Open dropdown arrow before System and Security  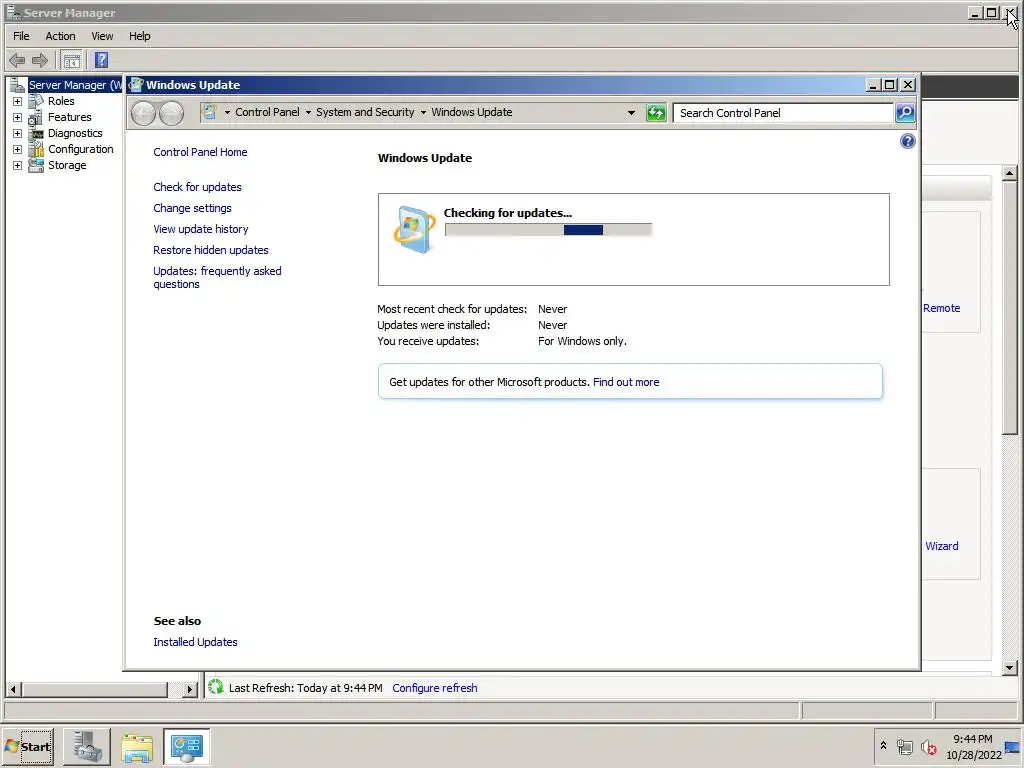pos(308,112)
